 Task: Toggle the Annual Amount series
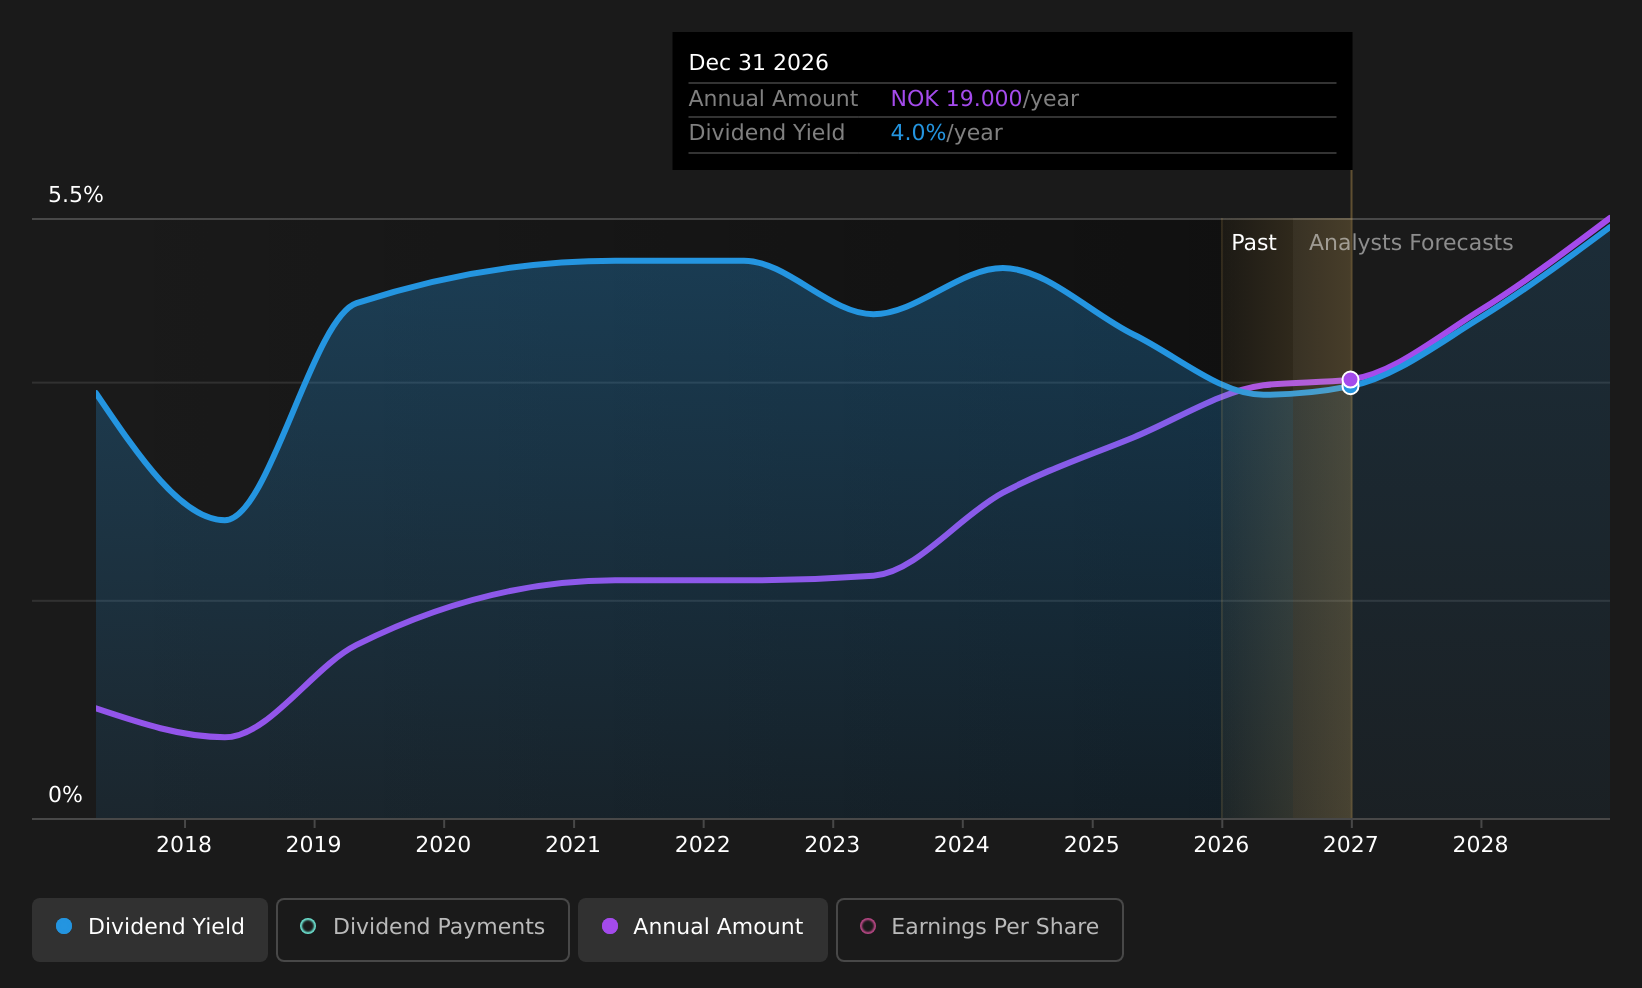(x=702, y=929)
